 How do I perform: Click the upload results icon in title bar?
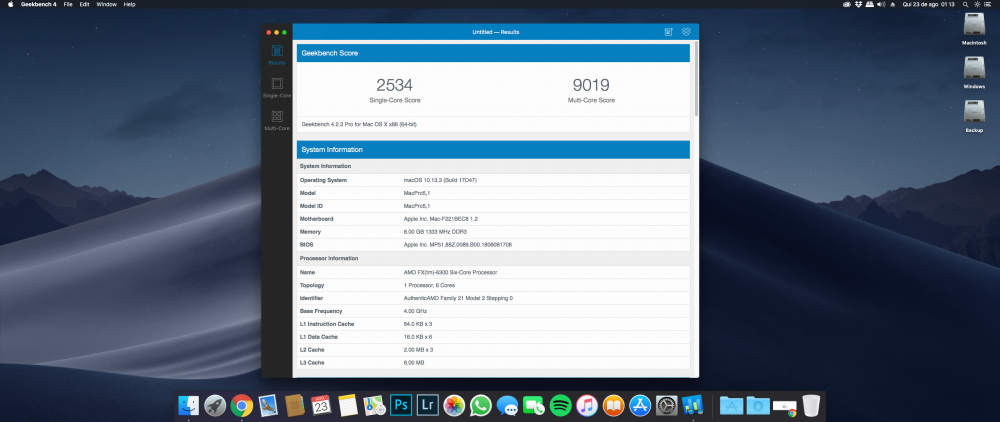[668, 32]
